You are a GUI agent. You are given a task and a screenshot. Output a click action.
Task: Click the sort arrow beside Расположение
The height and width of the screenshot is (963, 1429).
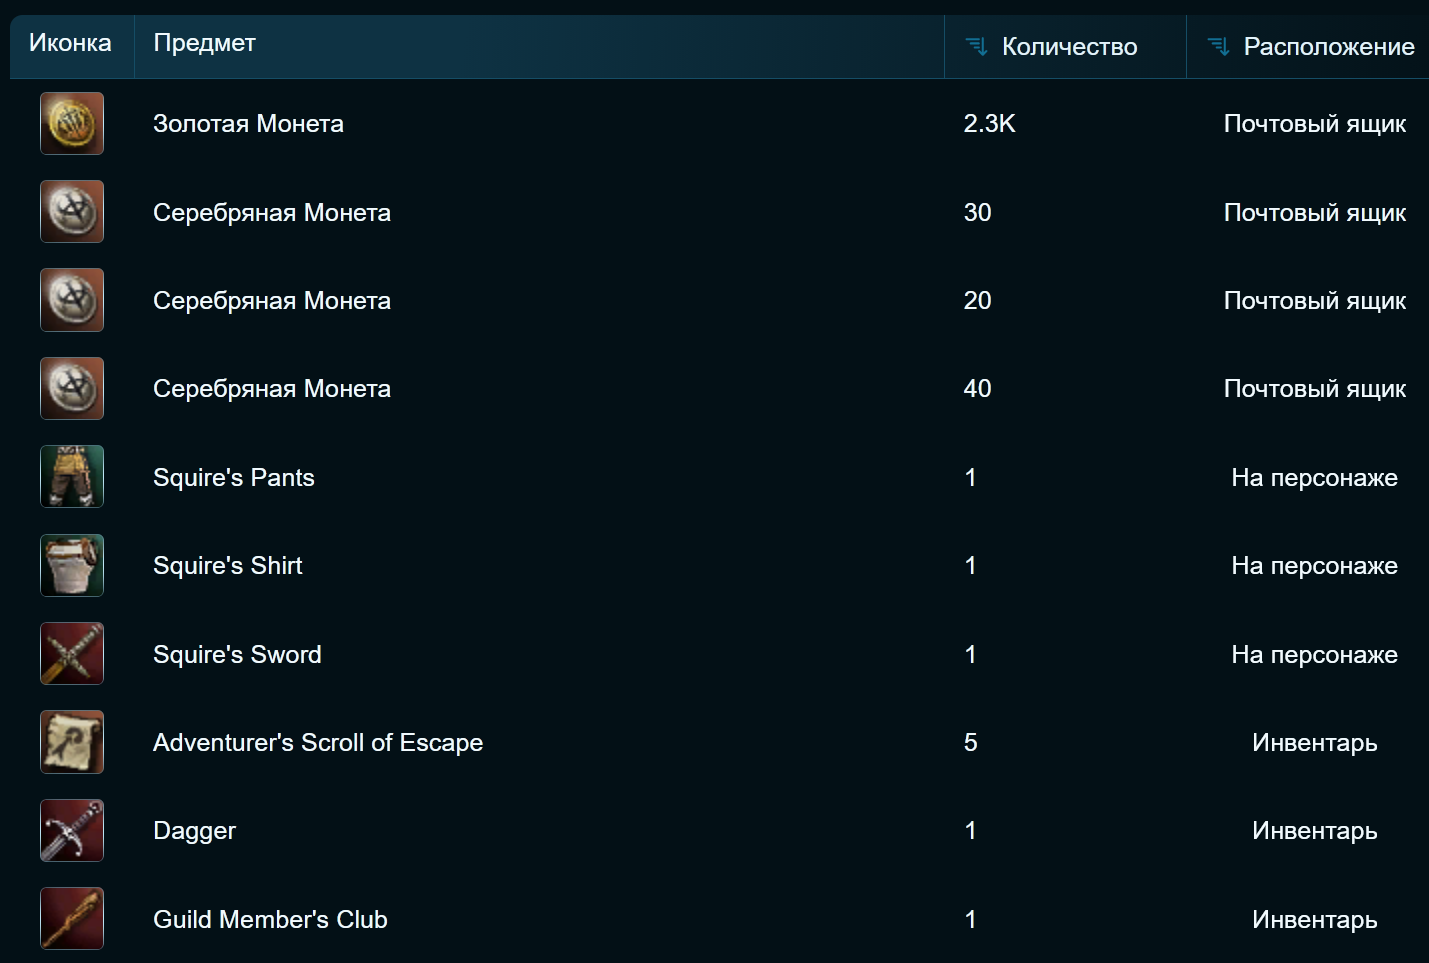click(x=1218, y=47)
